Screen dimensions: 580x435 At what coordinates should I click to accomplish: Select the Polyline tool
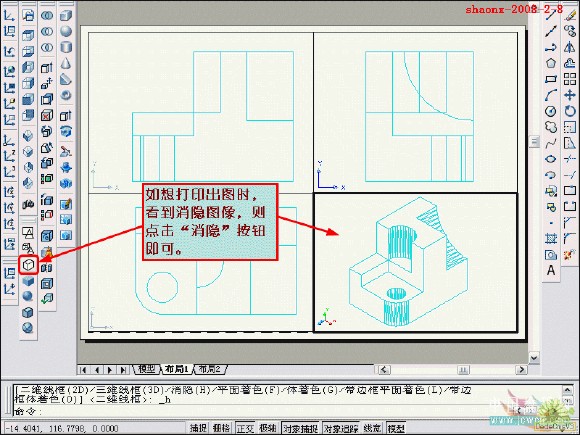pos(551,47)
